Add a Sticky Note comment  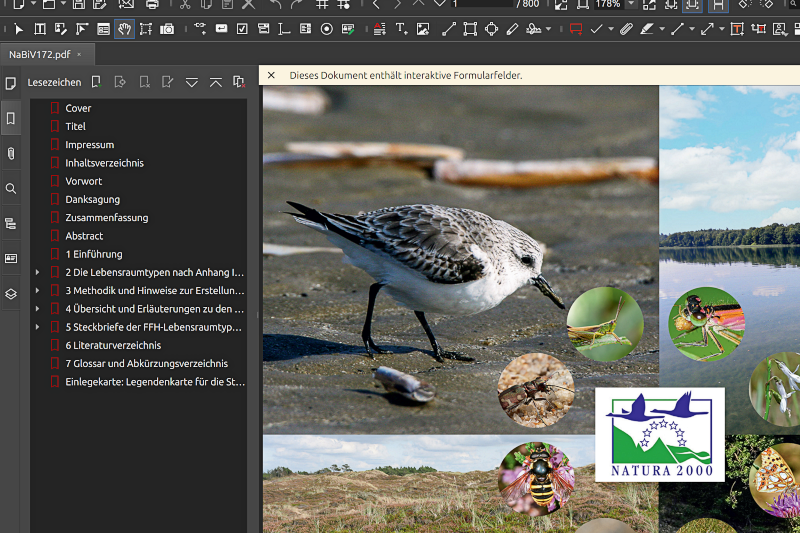[x=576, y=29]
